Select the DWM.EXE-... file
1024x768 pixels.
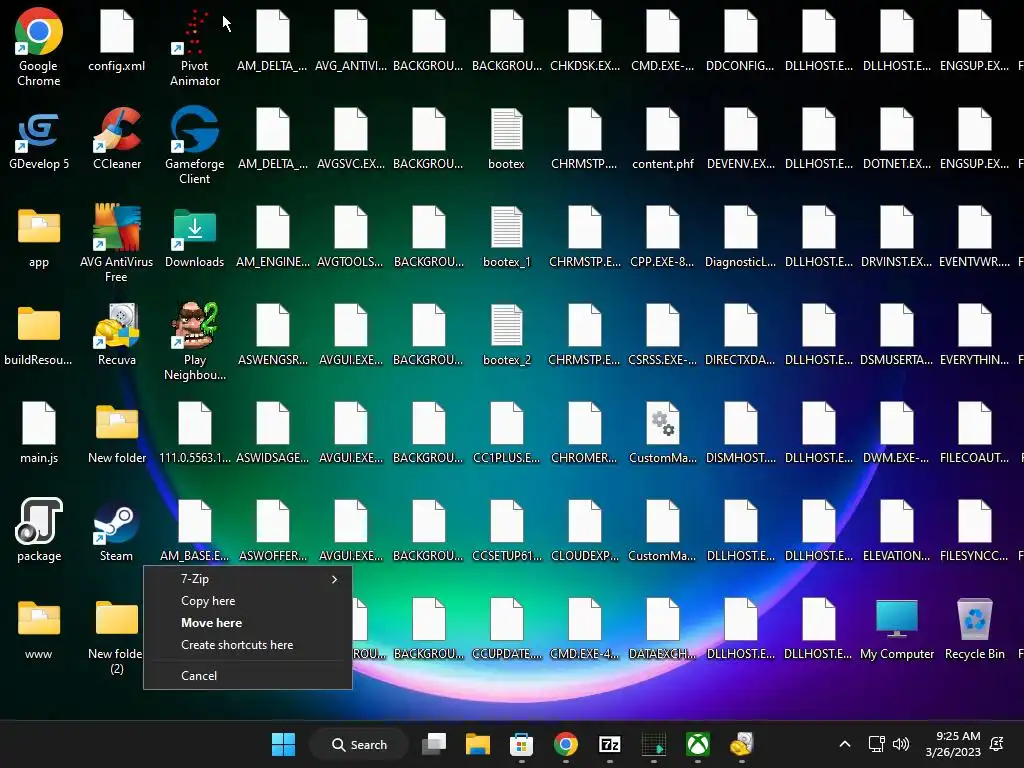(x=897, y=432)
